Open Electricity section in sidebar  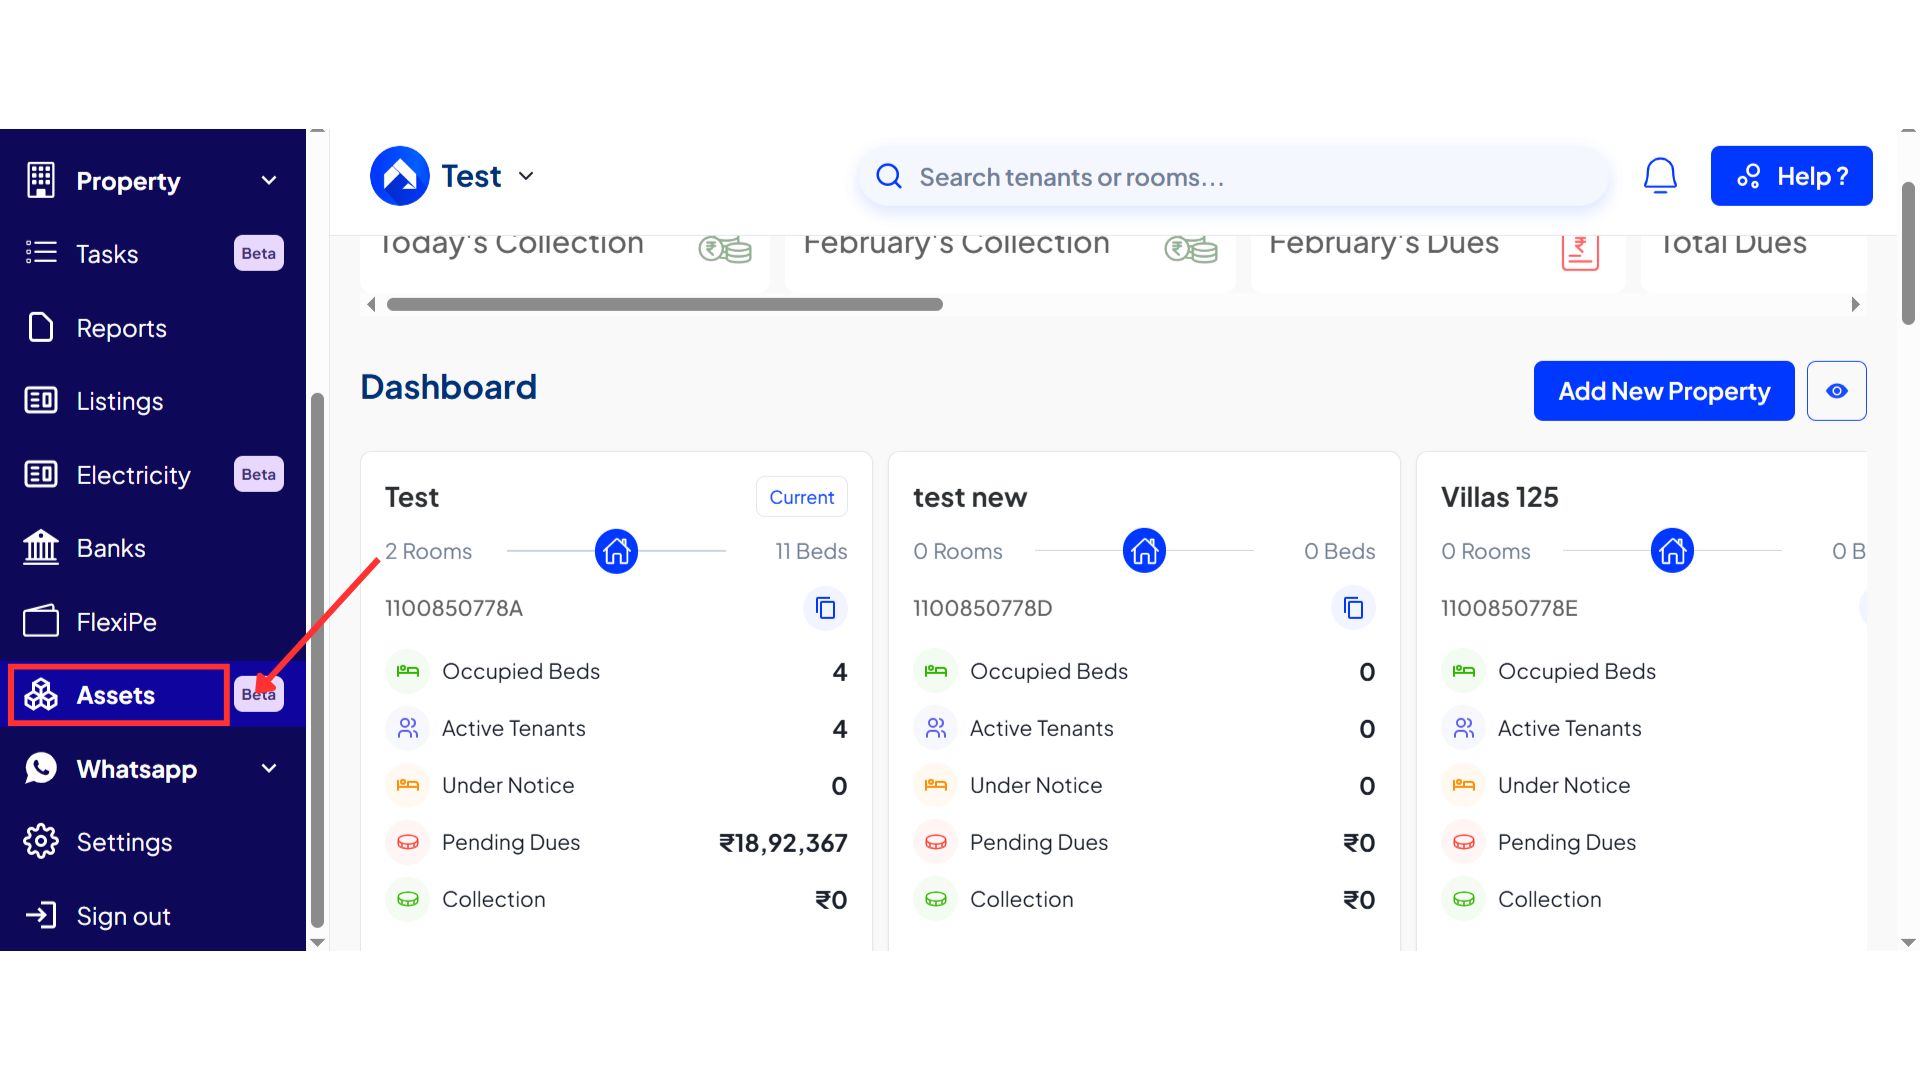click(132, 475)
